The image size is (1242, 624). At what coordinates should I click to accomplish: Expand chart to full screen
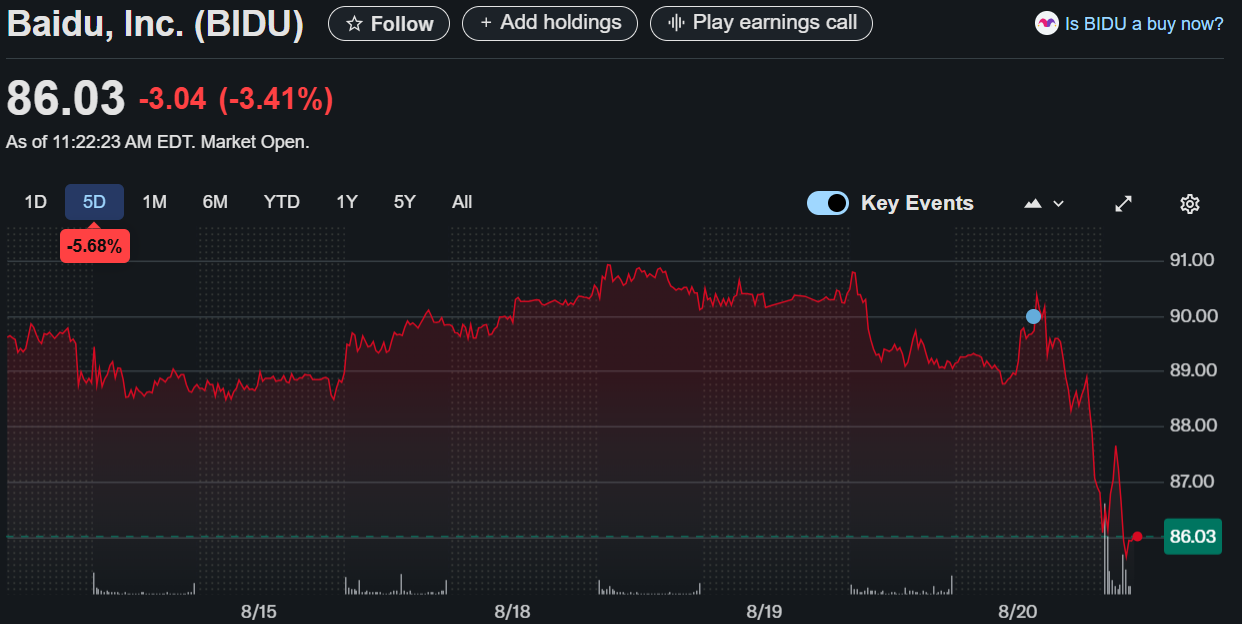coord(1124,204)
